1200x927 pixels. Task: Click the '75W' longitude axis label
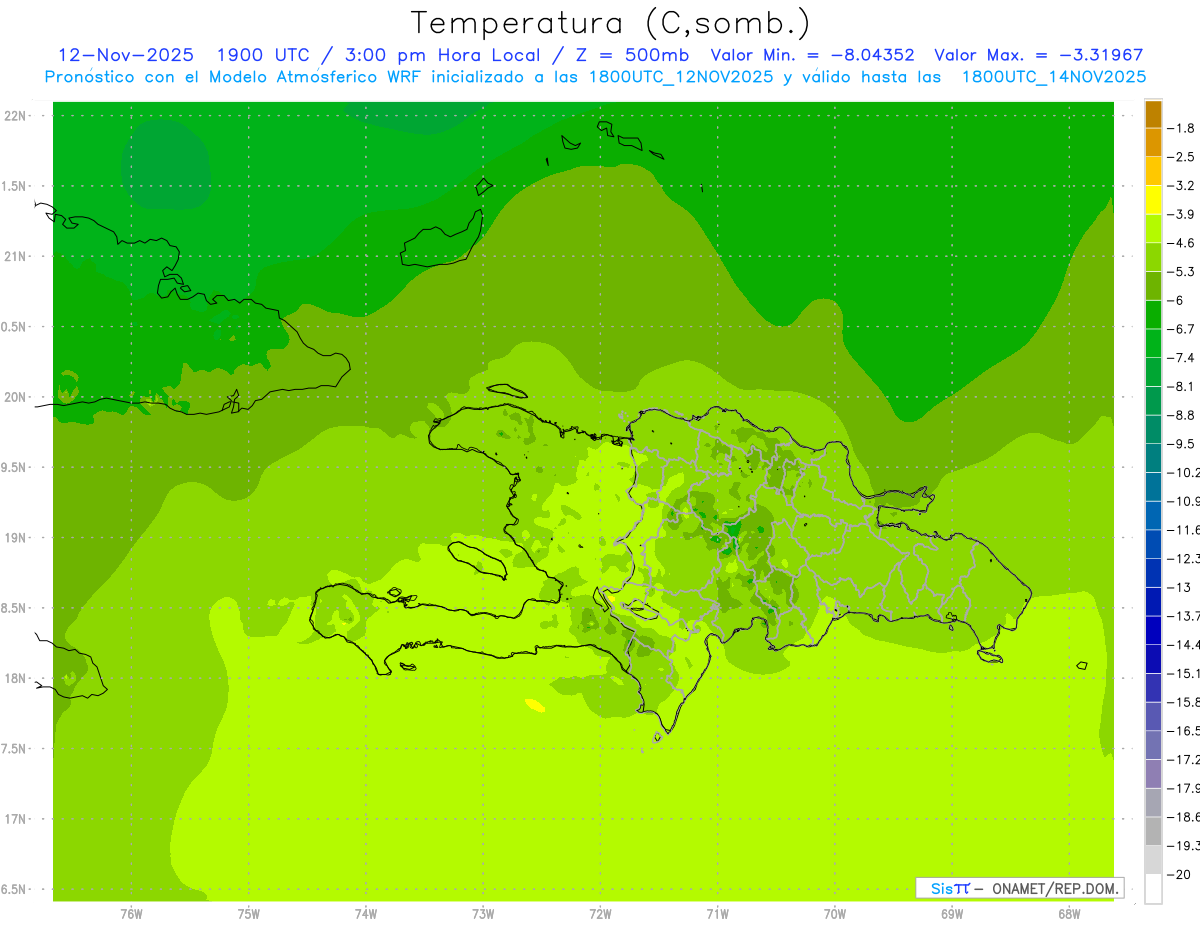(249, 914)
